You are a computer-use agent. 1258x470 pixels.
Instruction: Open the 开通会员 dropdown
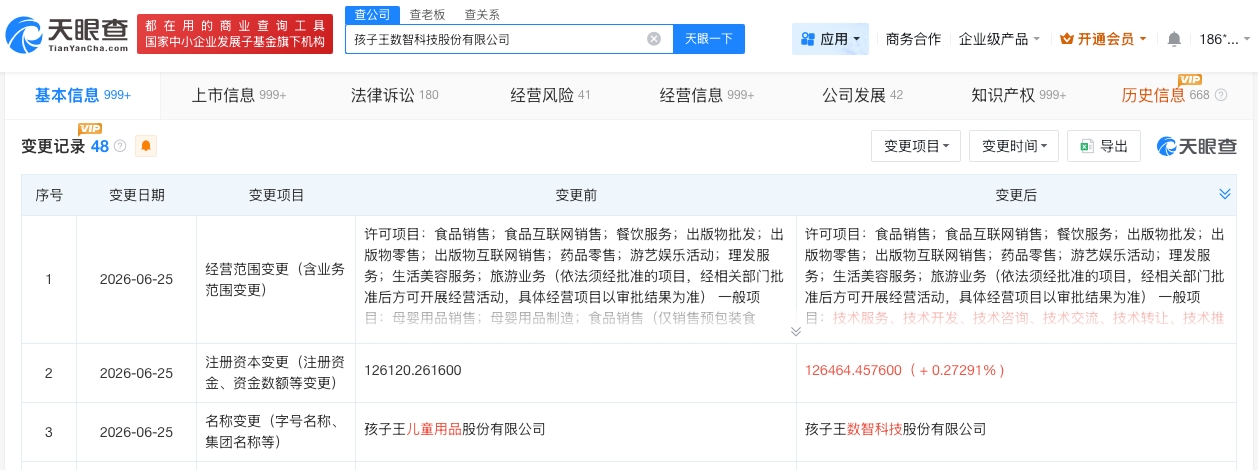1104,39
